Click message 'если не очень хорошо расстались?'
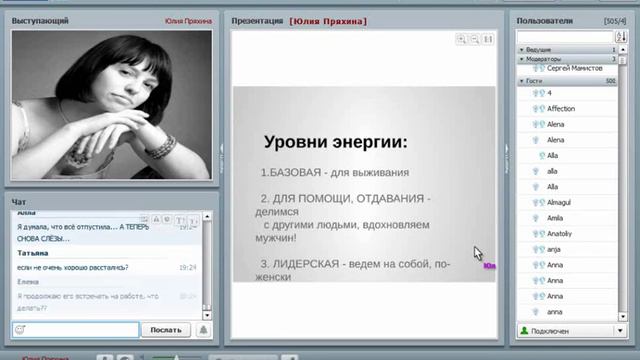The image size is (640, 360). point(73,268)
